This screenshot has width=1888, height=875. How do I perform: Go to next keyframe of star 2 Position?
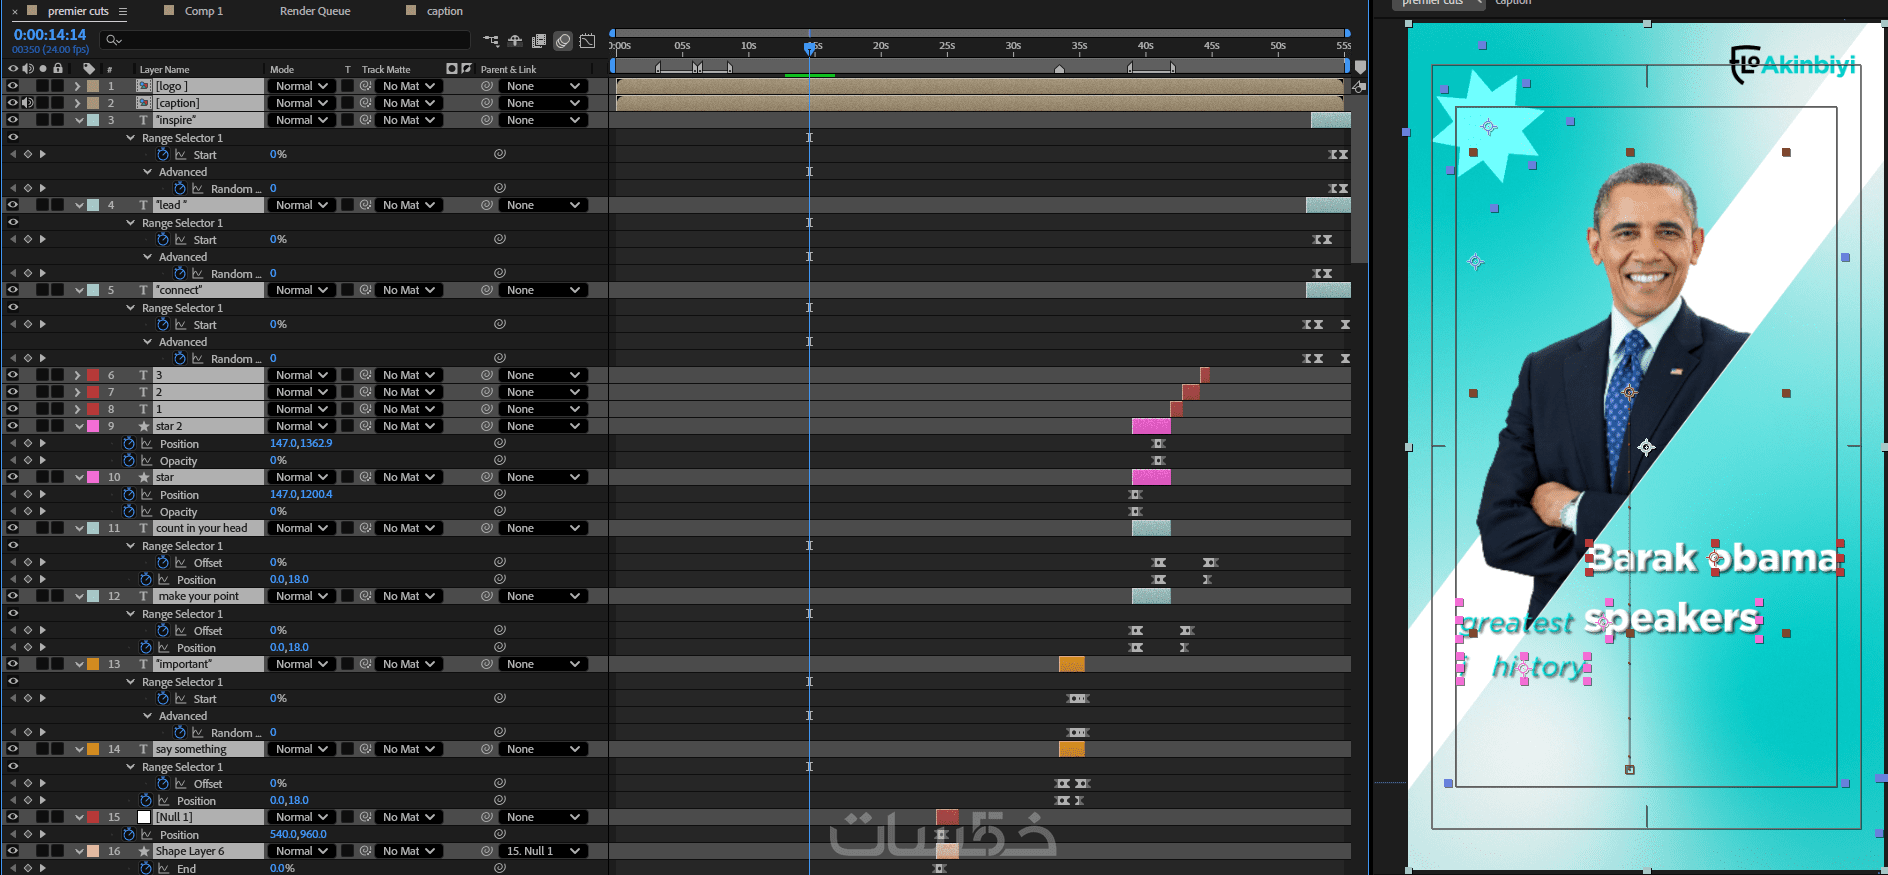click(43, 443)
